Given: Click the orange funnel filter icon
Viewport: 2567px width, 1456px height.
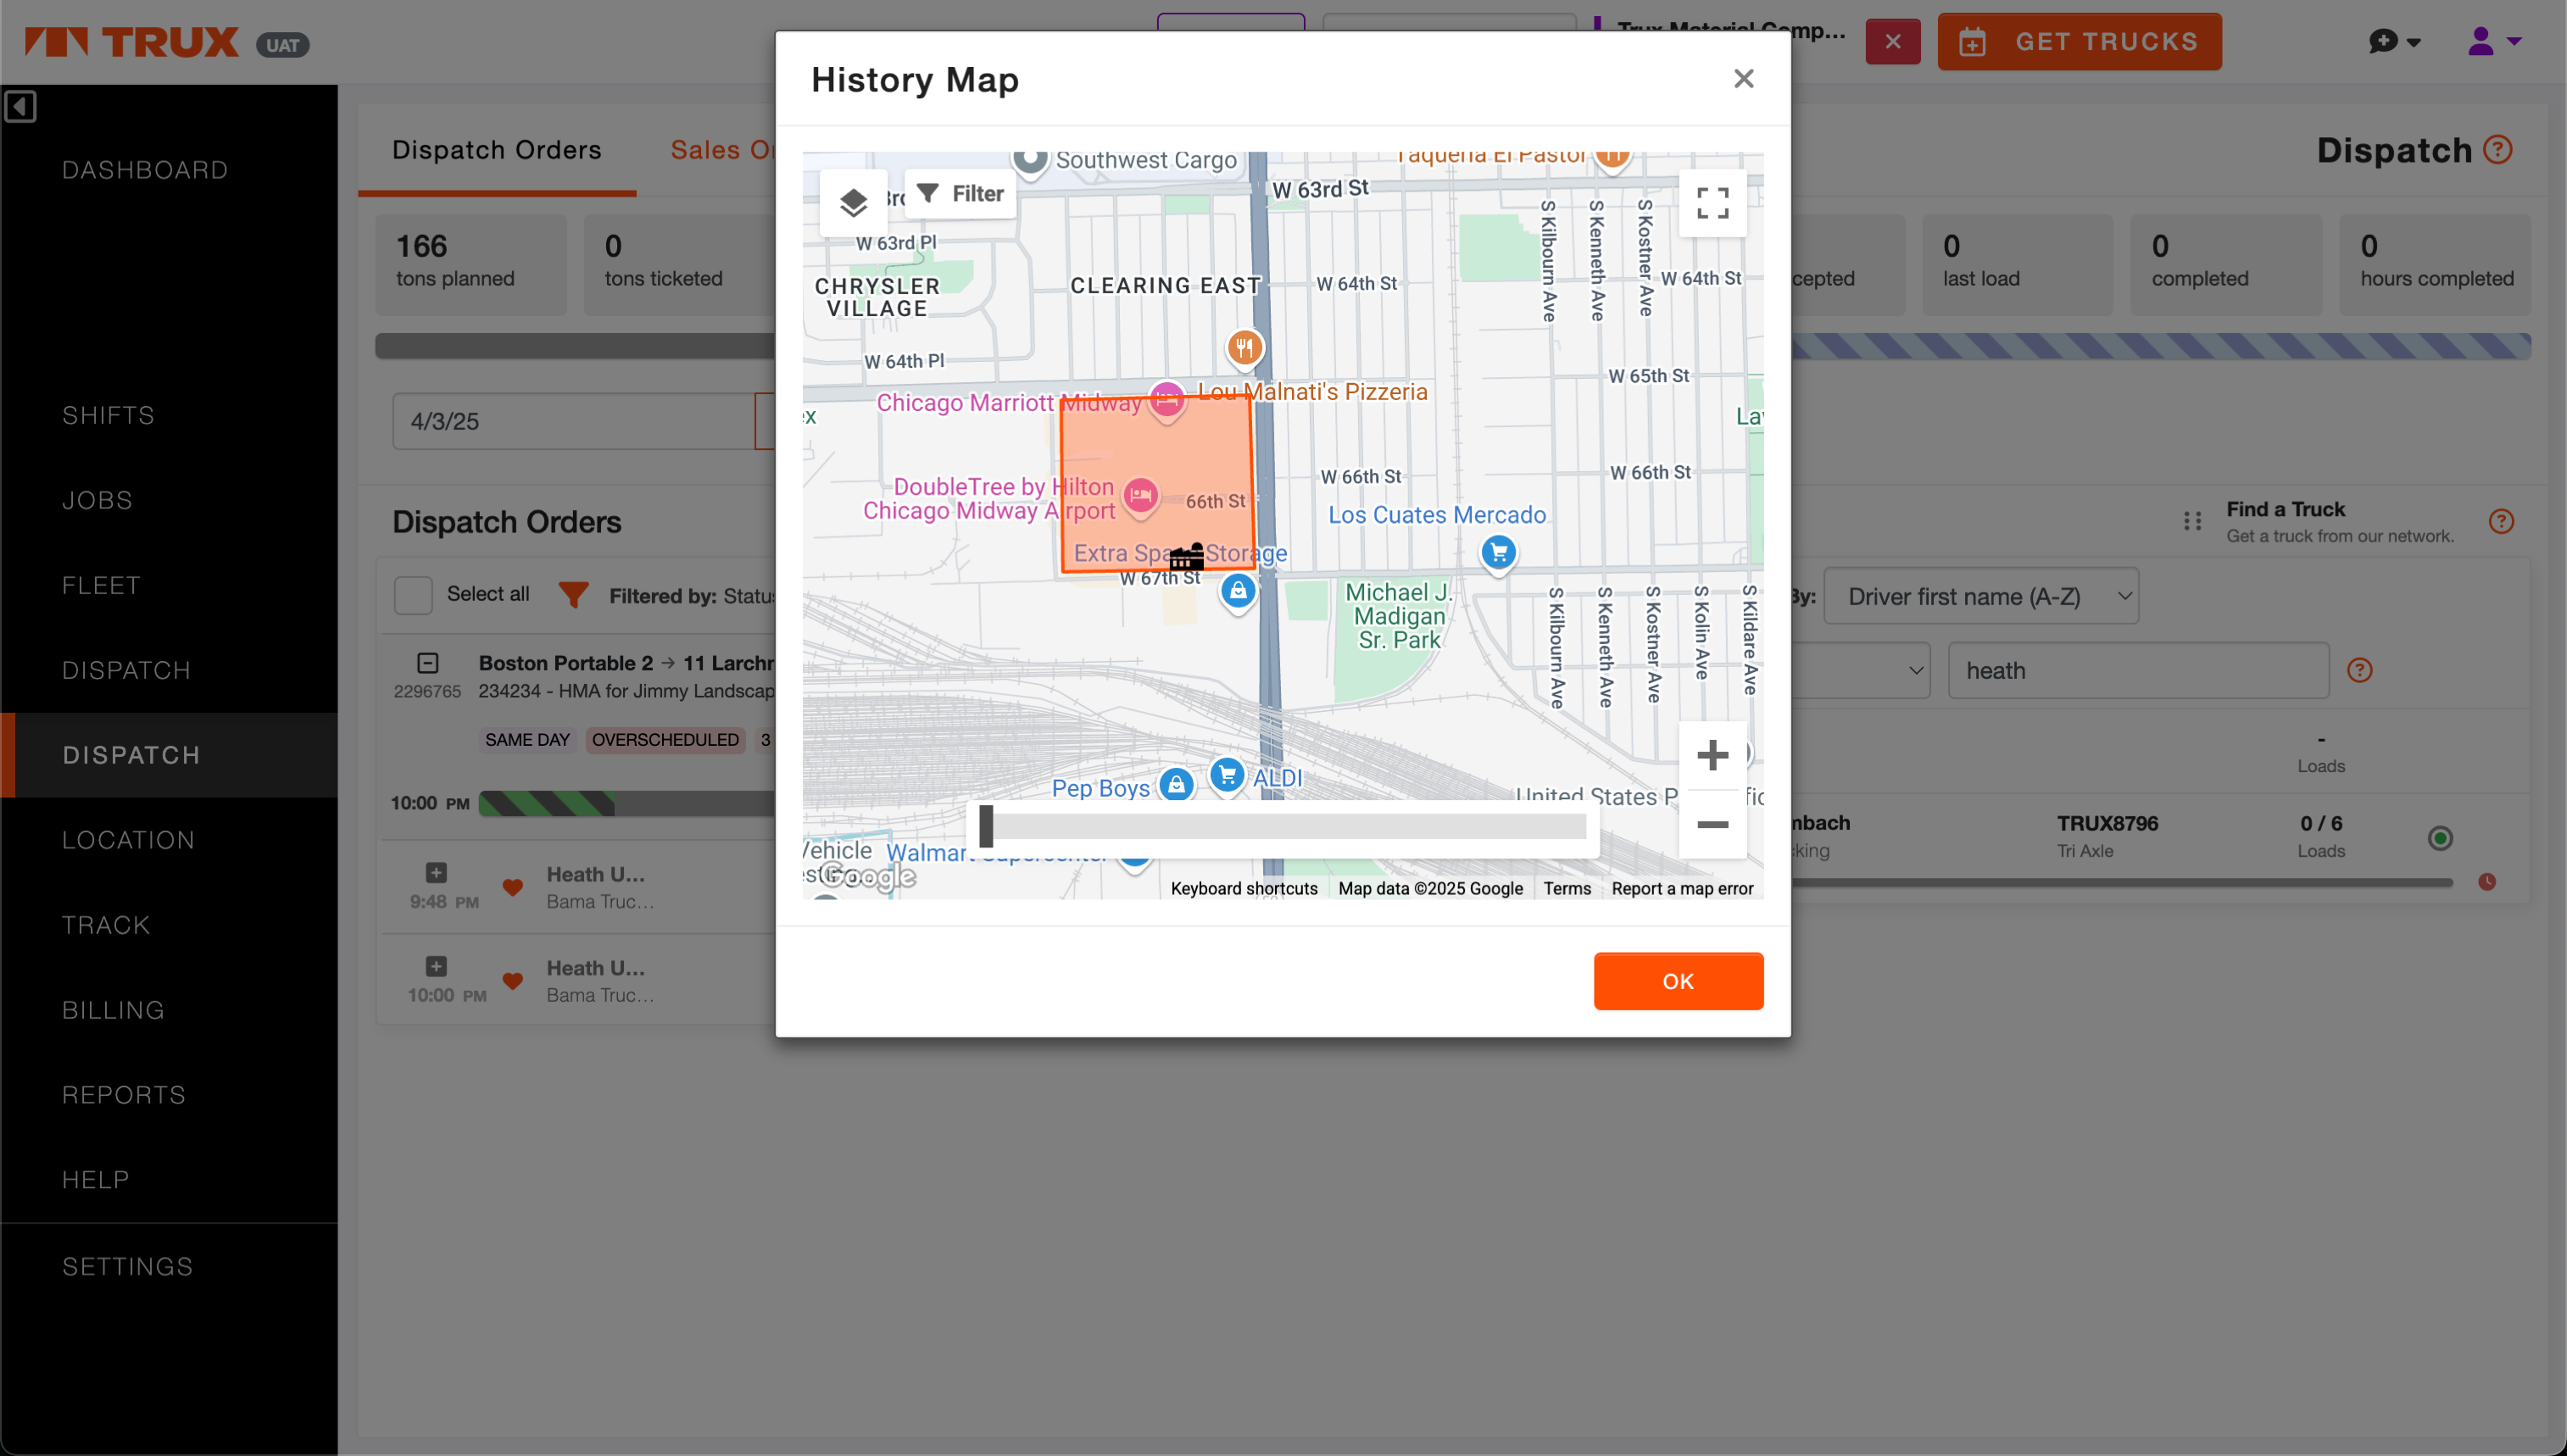Looking at the screenshot, I should coord(573,595).
